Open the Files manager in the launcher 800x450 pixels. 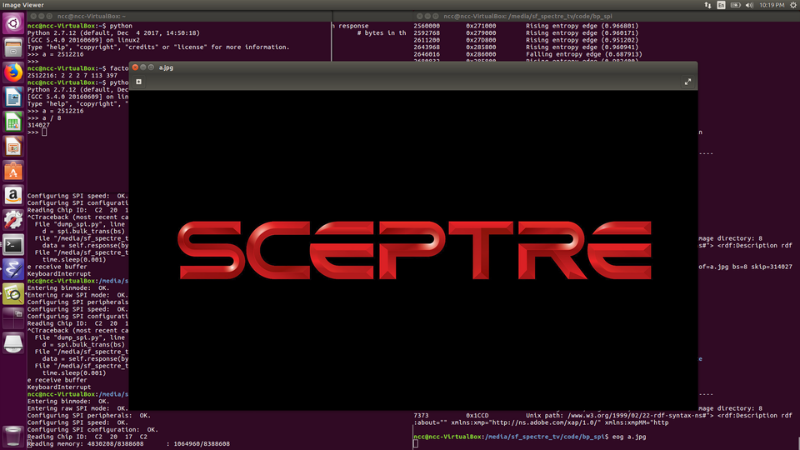13,48
